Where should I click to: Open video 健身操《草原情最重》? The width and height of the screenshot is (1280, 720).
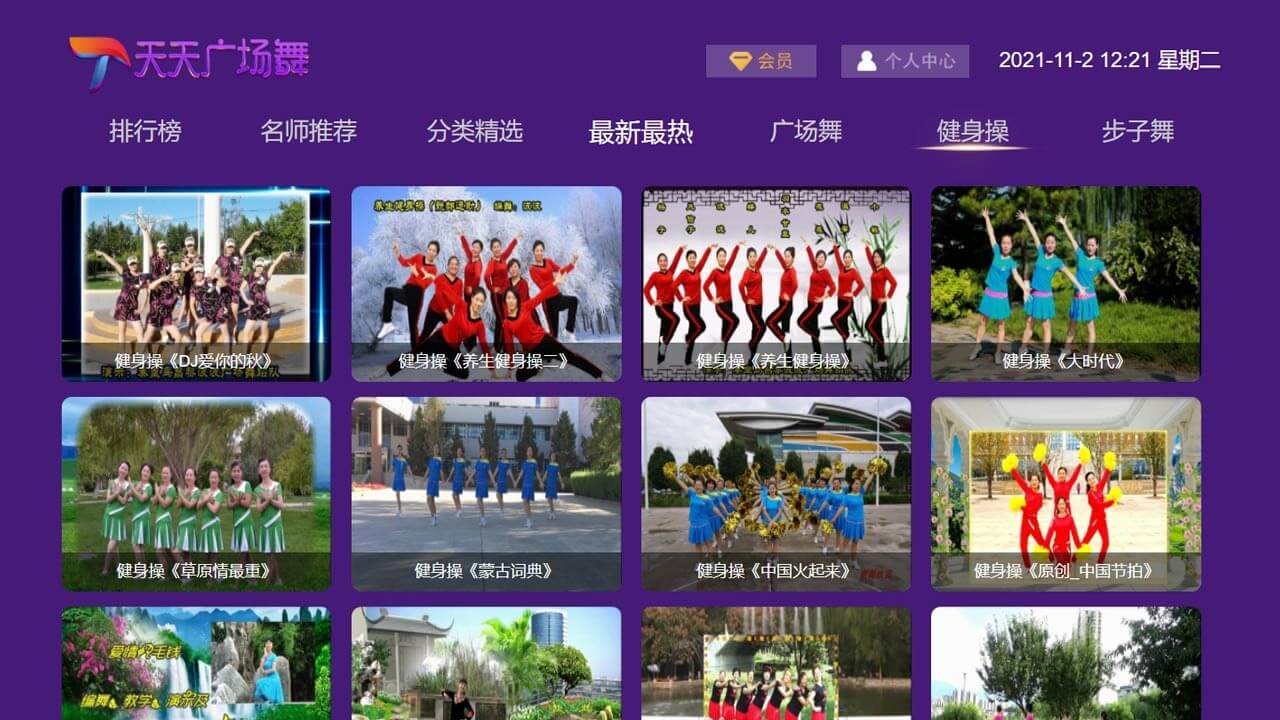coord(196,494)
